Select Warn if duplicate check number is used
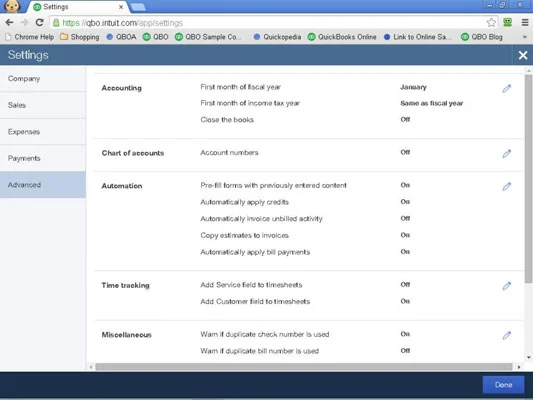The width and height of the screenshot is (533, 400). (x=265, y=334)
